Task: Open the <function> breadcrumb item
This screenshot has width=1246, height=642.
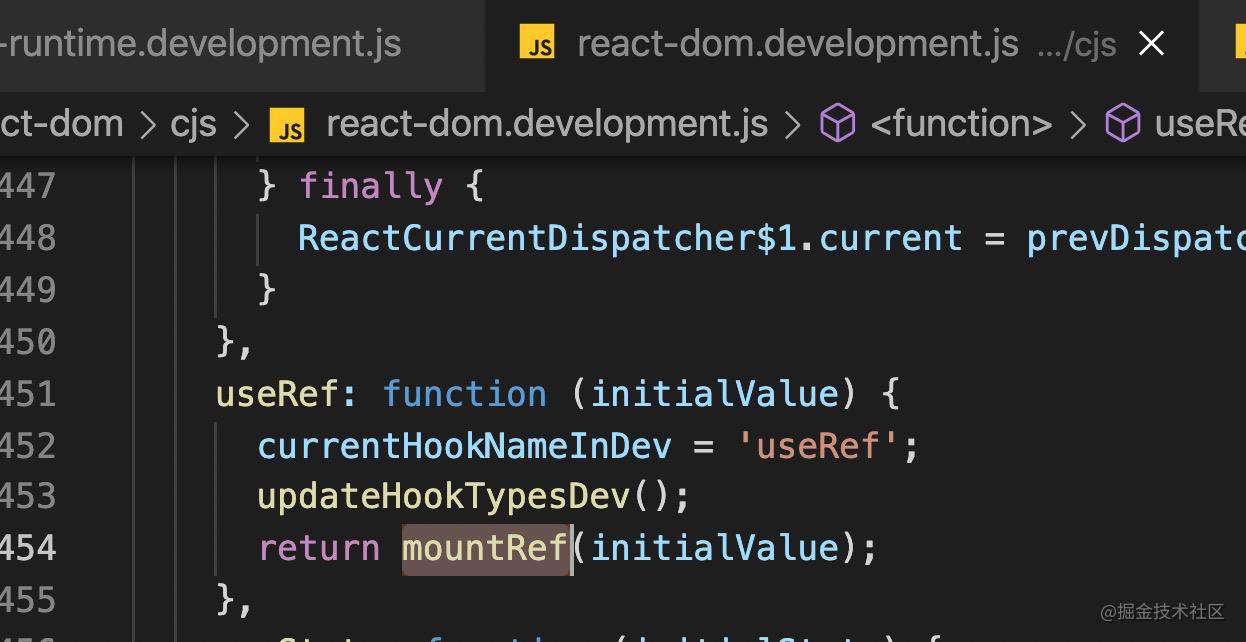Action: point(961,124)
